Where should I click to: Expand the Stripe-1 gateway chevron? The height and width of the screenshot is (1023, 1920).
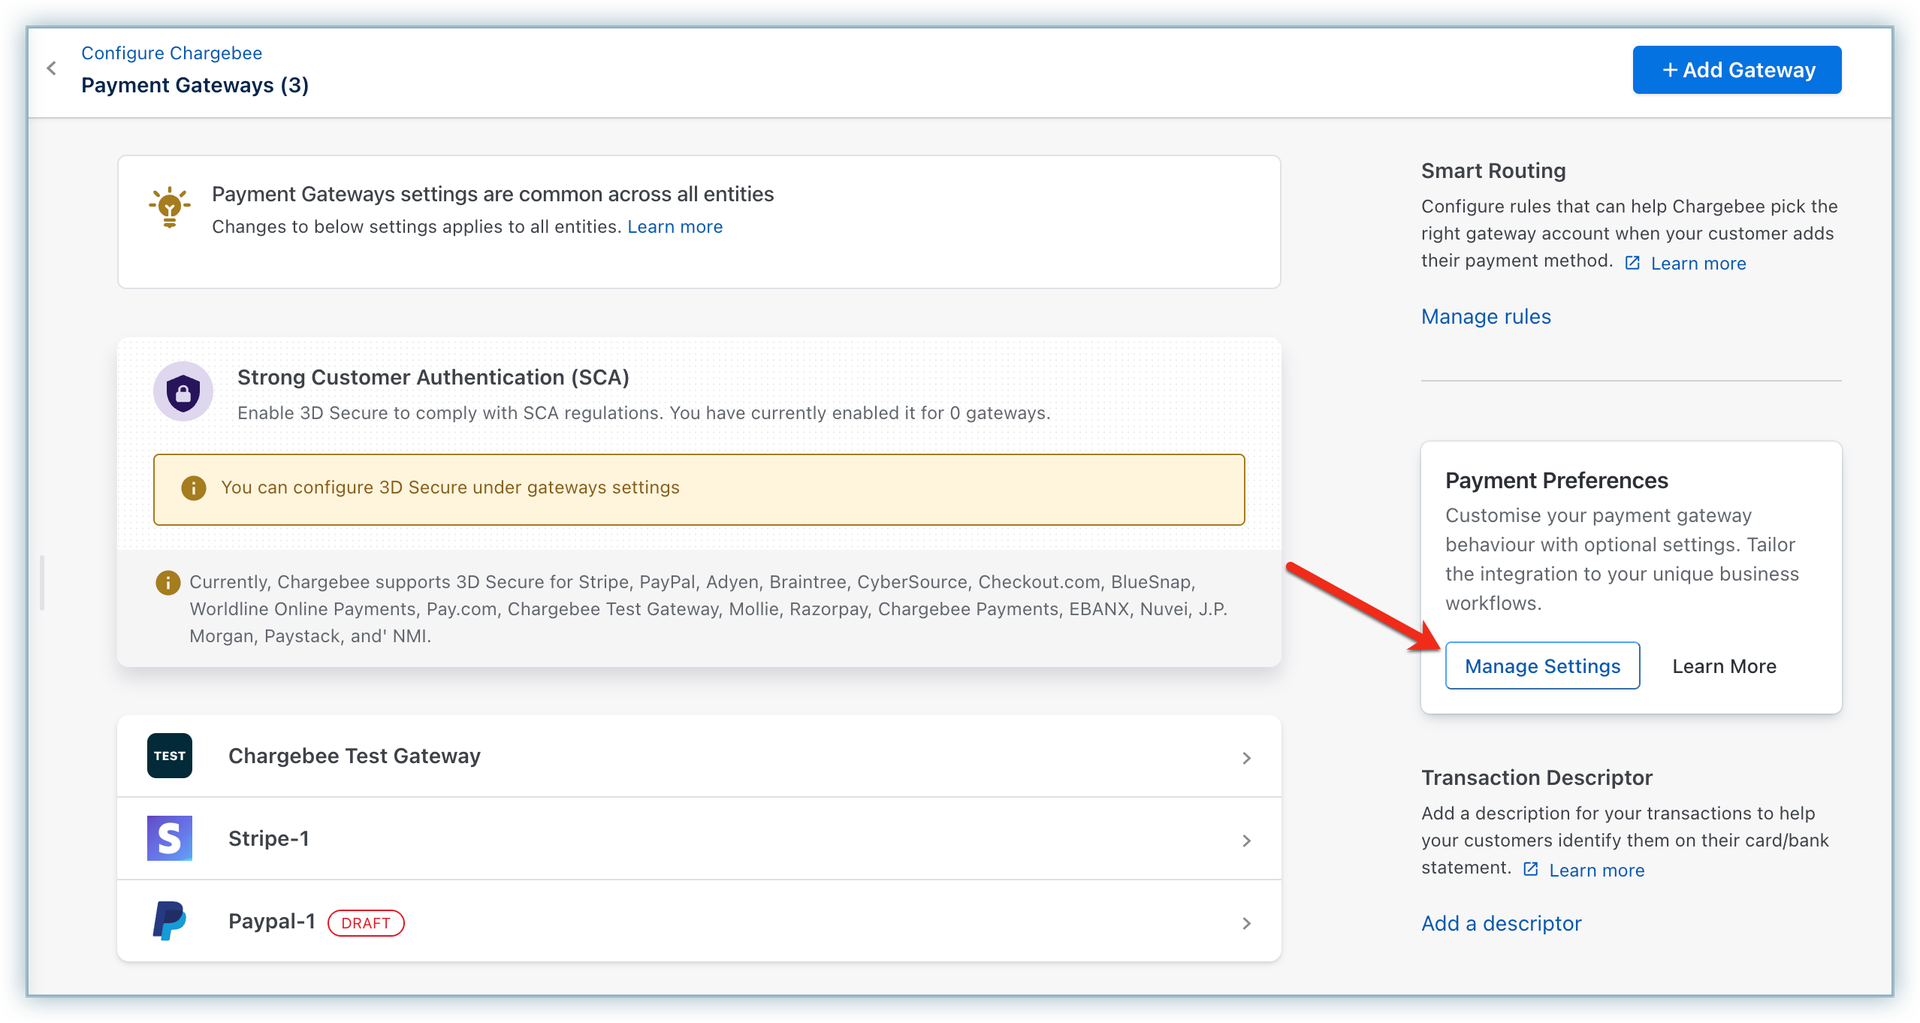tap(1246, 841)
